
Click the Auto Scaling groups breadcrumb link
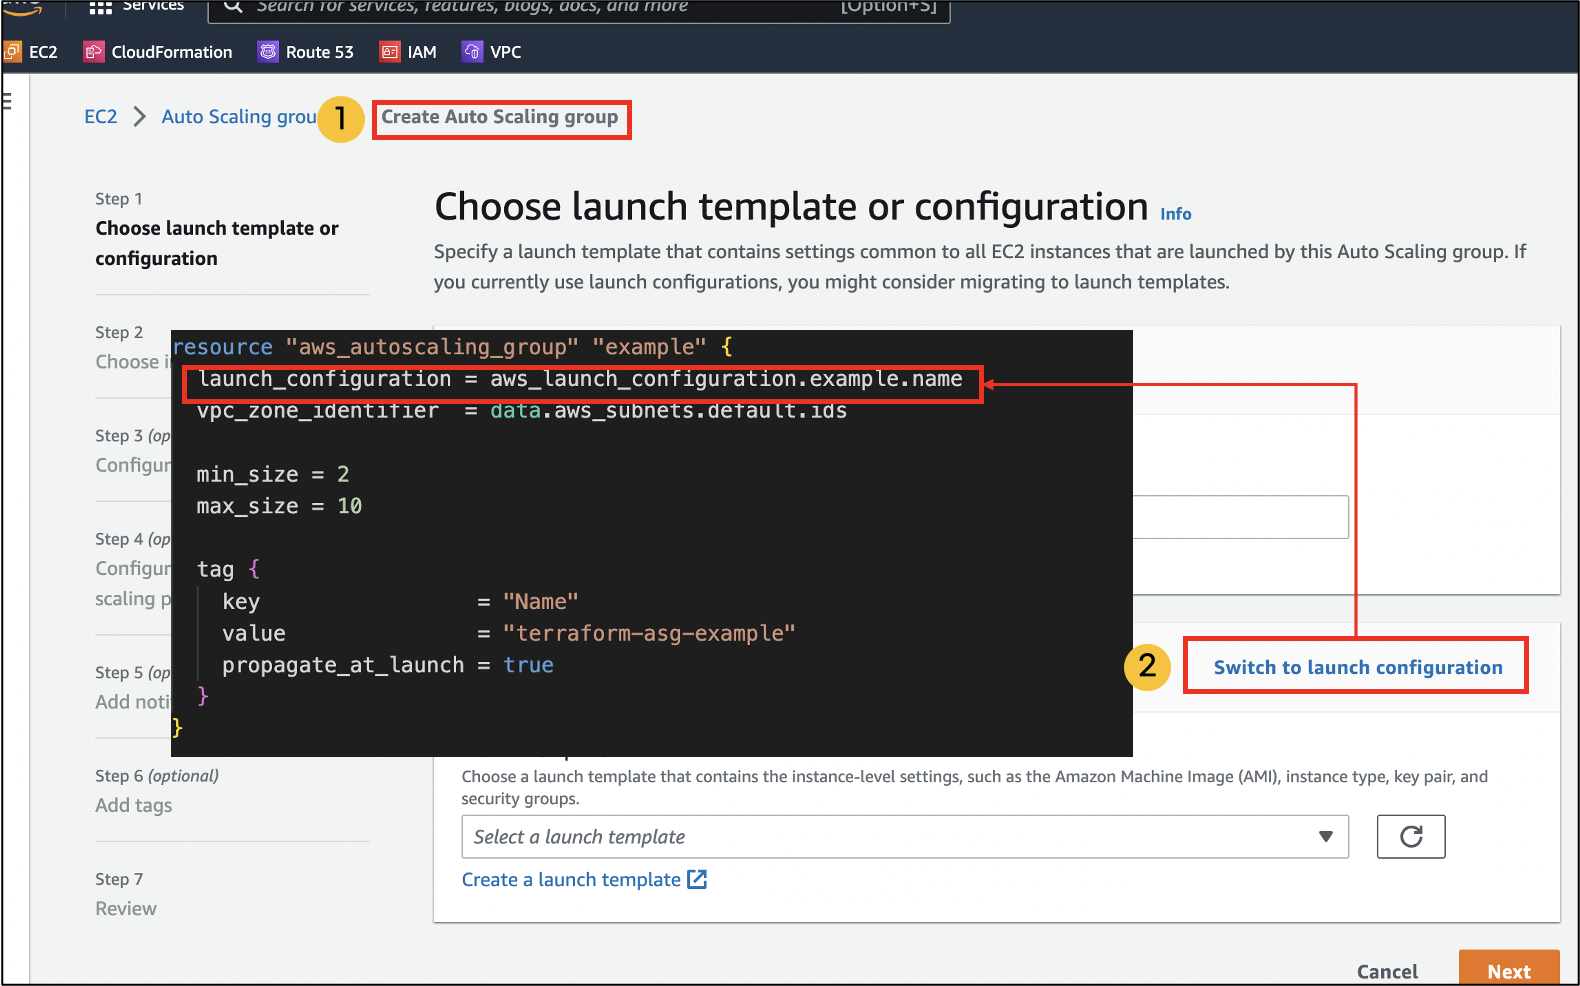click(239, 117)
